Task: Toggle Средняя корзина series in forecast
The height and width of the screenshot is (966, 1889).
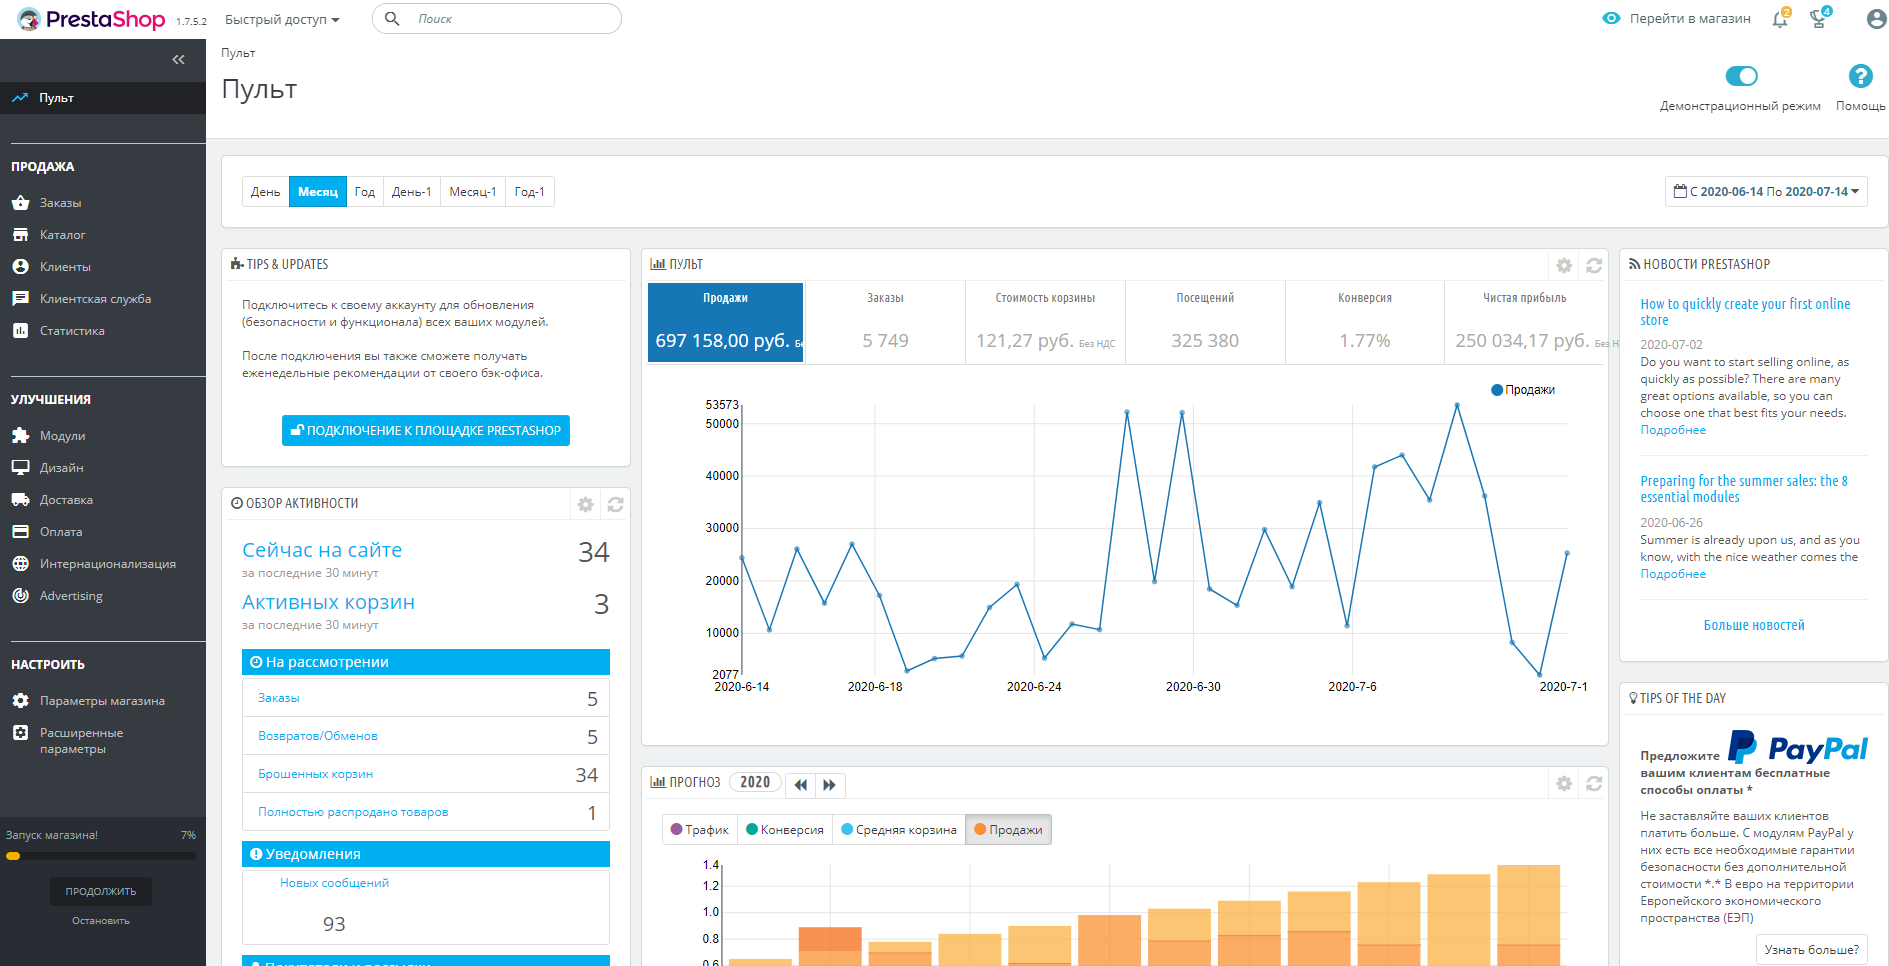Action: [x=898, y=829]
